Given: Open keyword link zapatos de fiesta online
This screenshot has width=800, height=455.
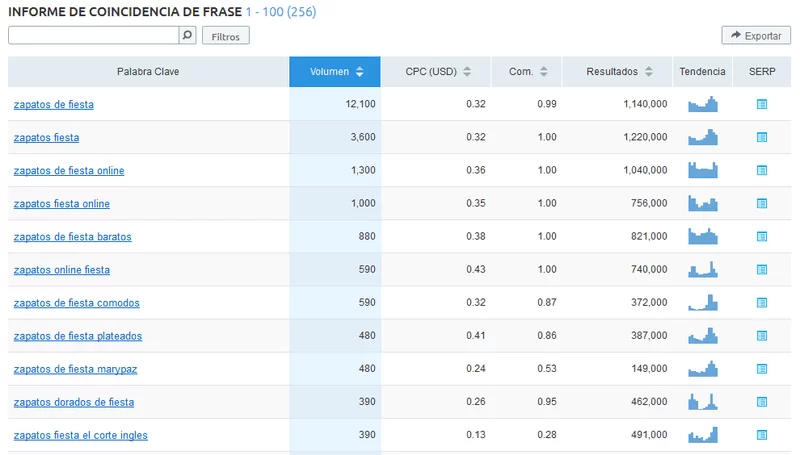Looking at the screenshot, I should click(x=69, y=170).
